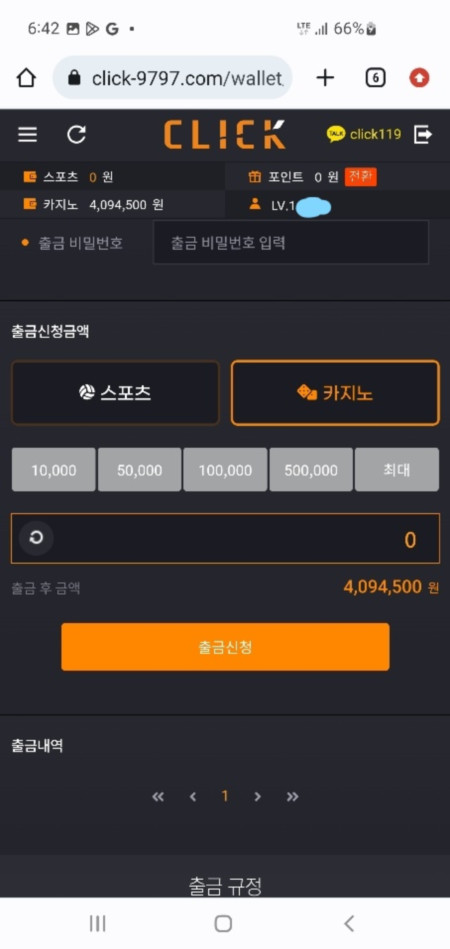
Task: Tap the logout icon at the top right
Action: tap(423, 134)
